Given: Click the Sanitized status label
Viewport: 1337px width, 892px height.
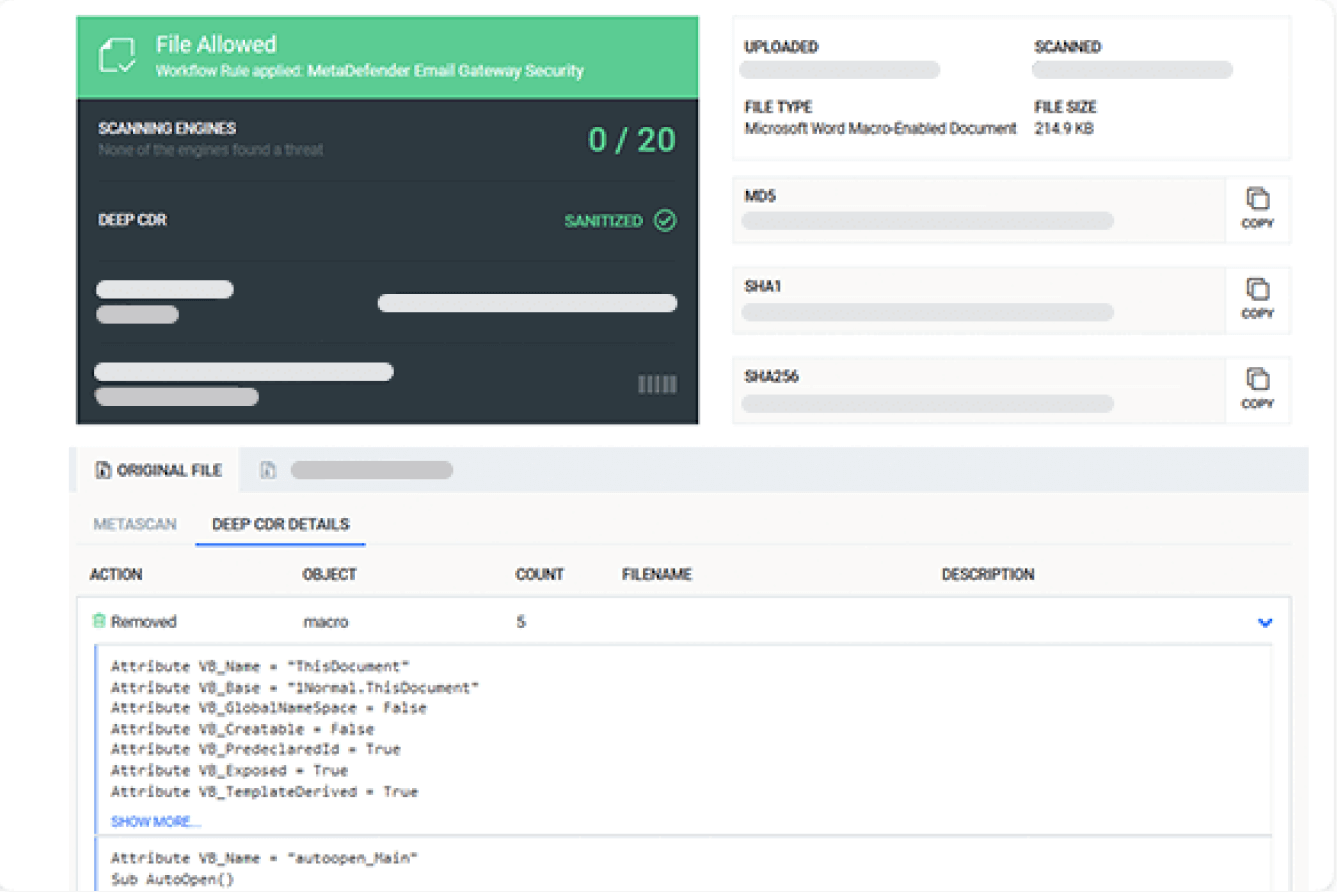Looking at the screenshot, I should (x=603, y=221).
